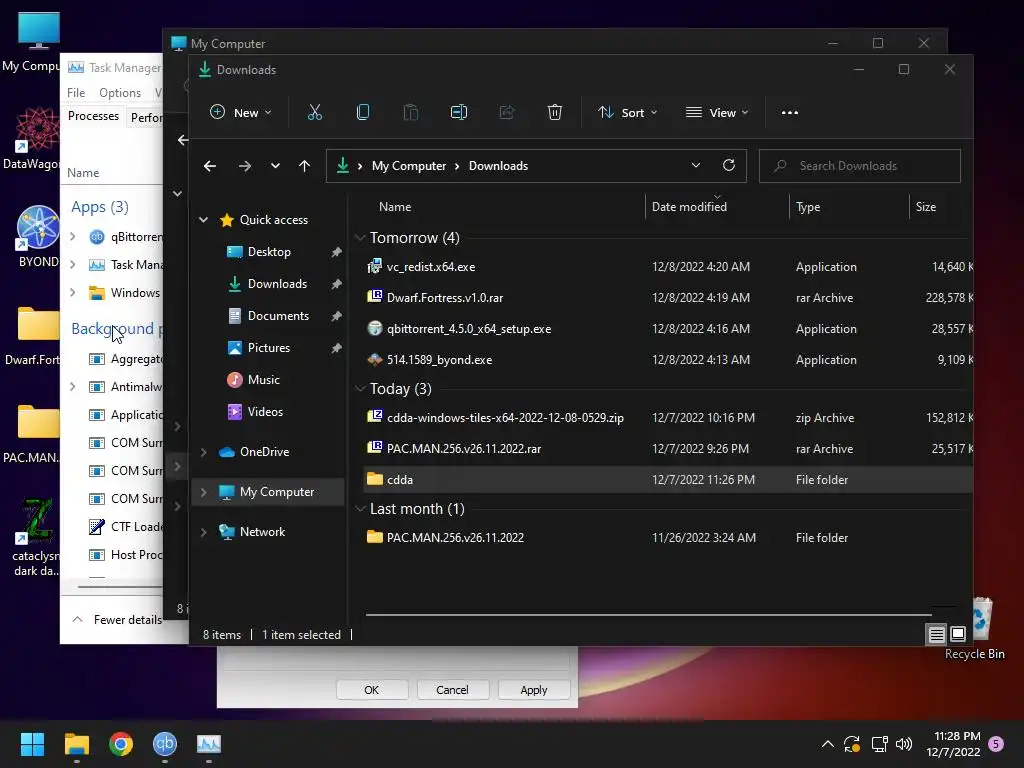
Task: Switch to large thumbnails view icon
Action: (x=958, y=634)
